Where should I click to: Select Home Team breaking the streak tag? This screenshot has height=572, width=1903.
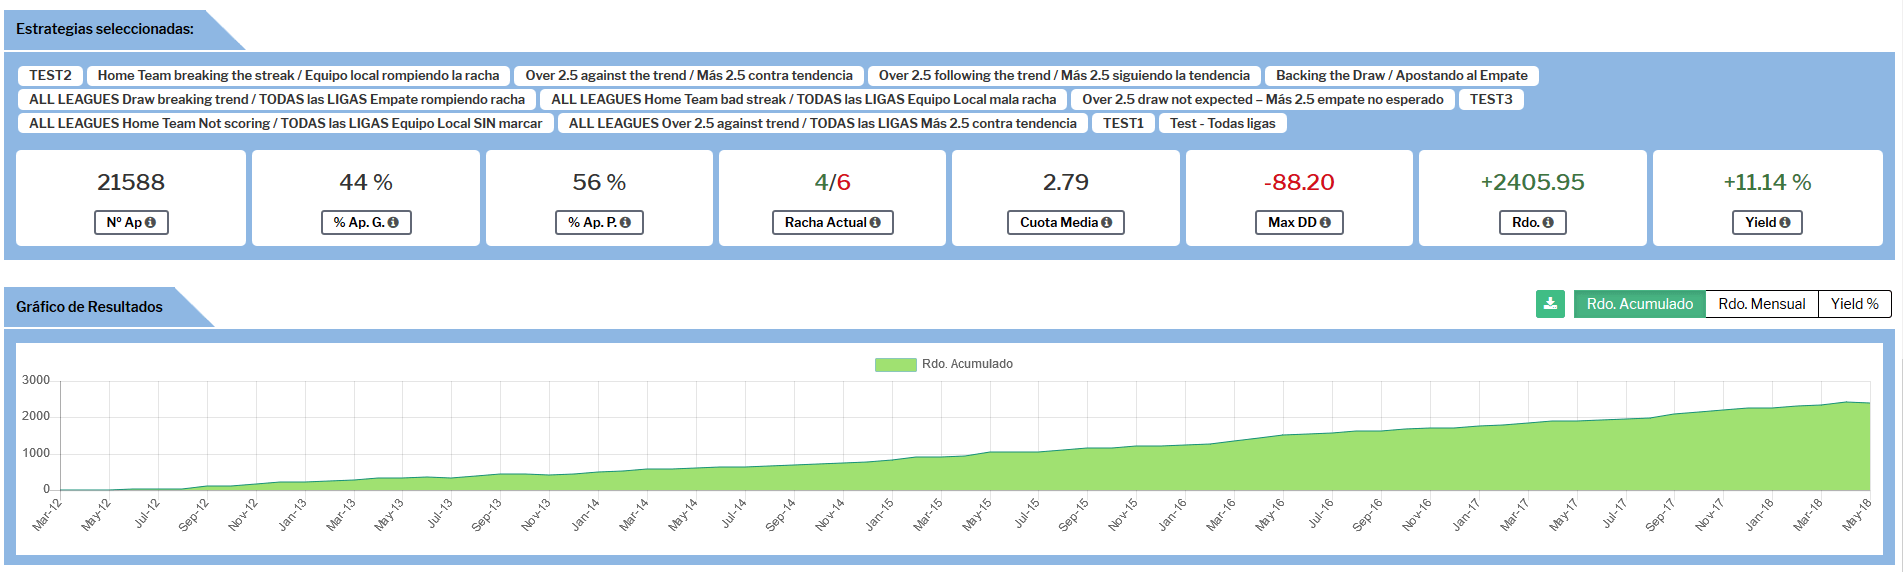(298, 76)
